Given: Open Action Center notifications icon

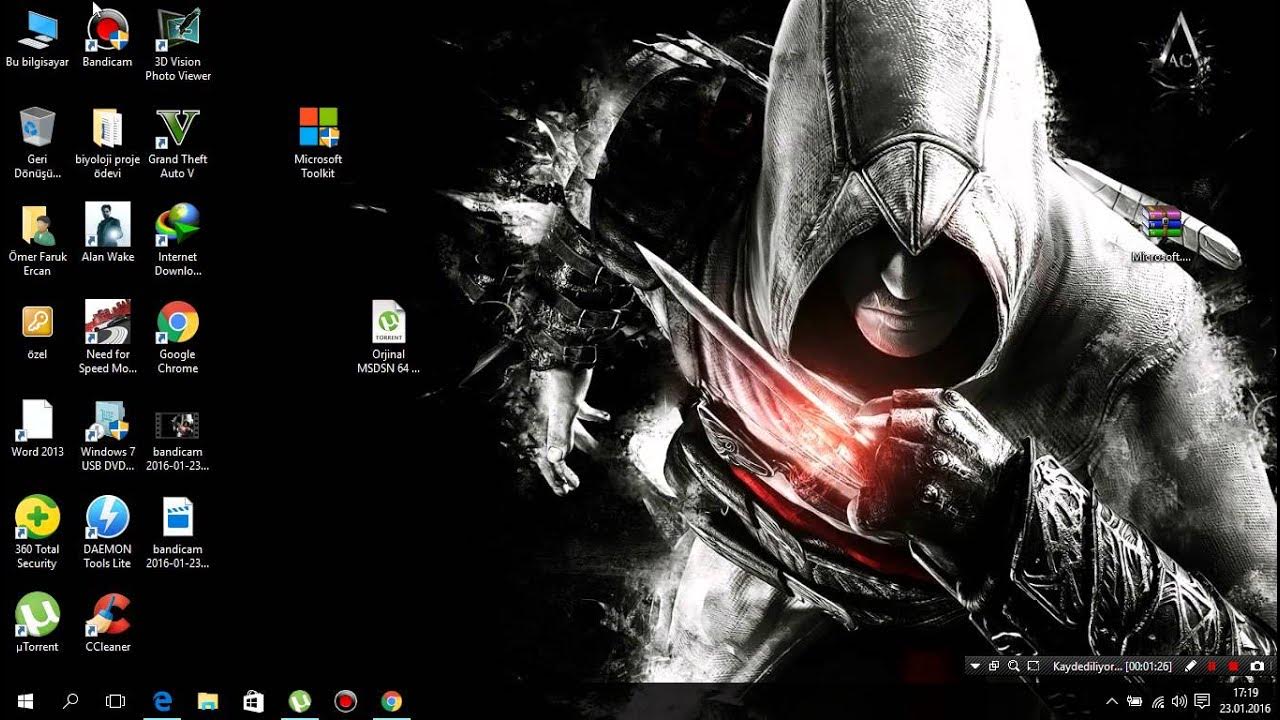Looking at the screenshot, I should (1203, 701).
